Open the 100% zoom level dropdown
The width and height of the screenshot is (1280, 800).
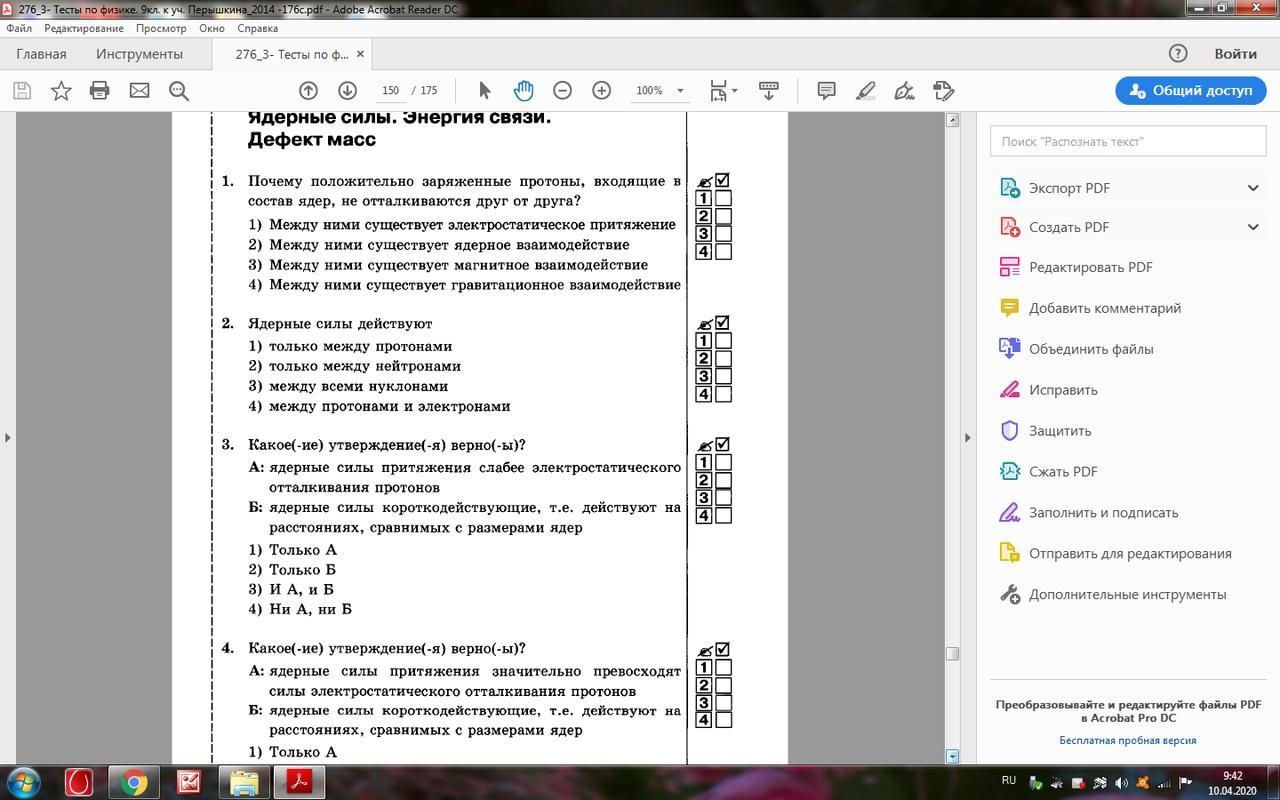pyautogui.click(x=680, y=91)
